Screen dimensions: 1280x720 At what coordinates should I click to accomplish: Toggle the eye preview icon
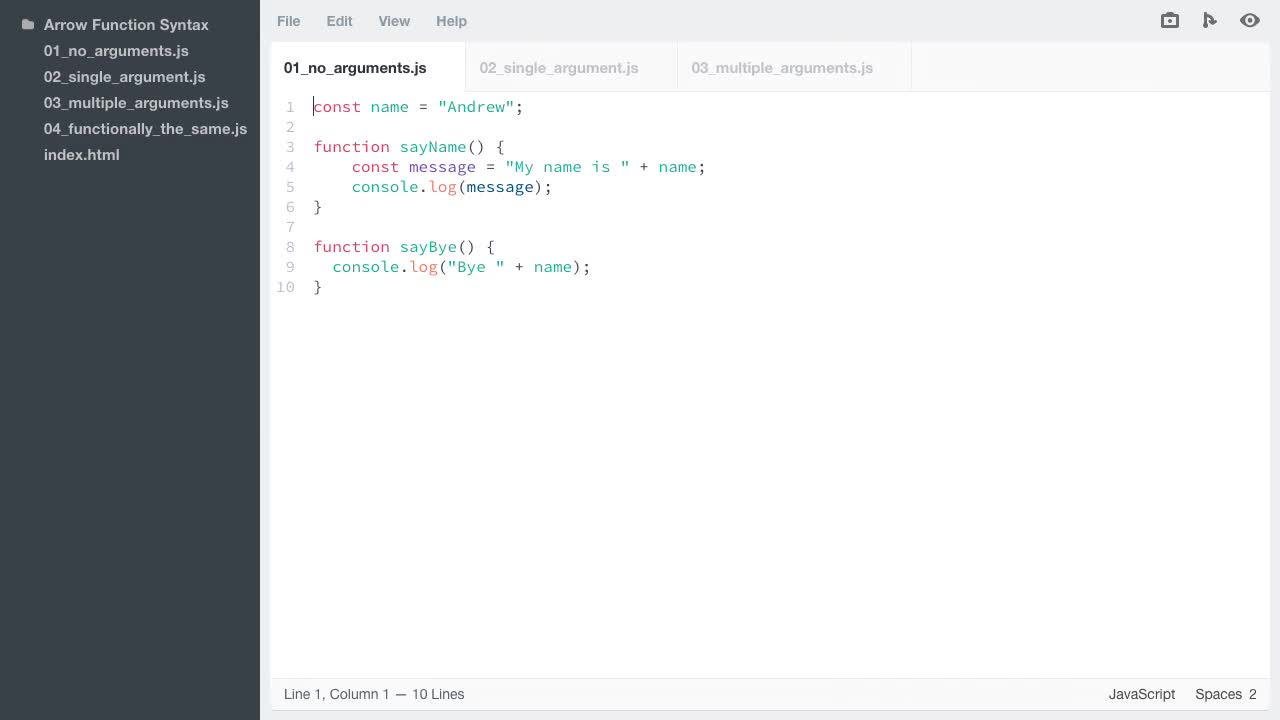tap(1249, 20)
